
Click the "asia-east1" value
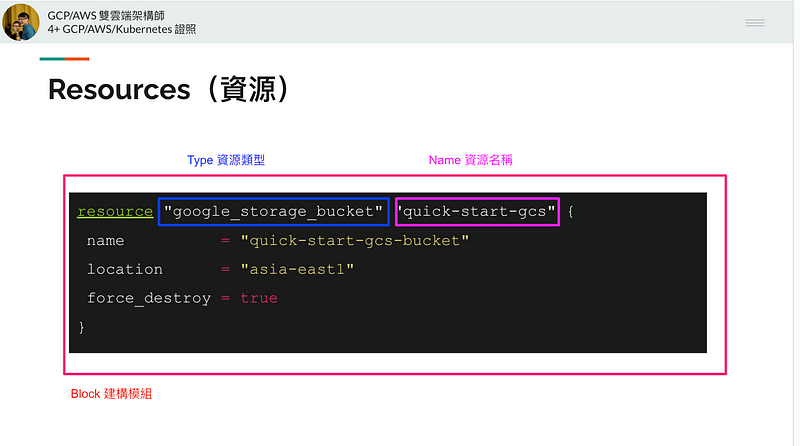297,269
